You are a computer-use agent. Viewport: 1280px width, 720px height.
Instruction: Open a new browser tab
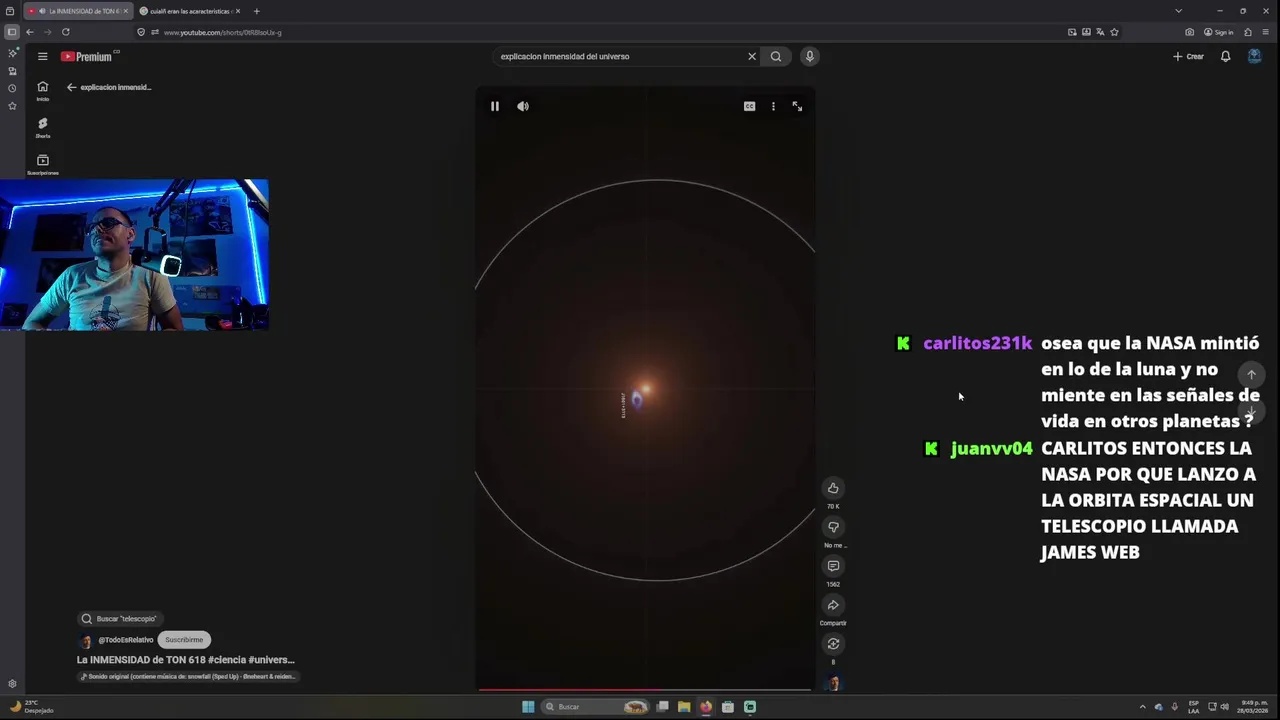pos(256,11)
